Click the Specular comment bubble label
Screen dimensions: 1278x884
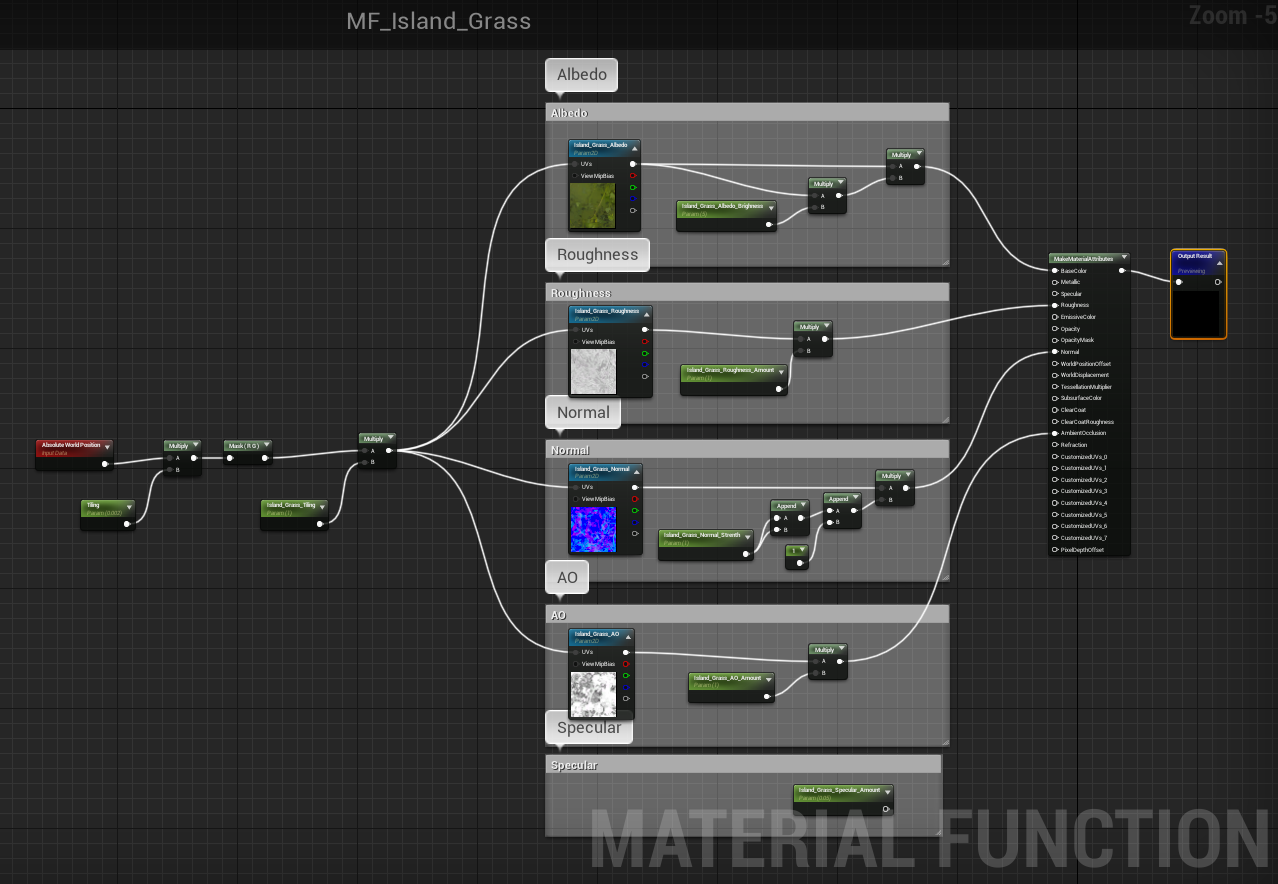pyautogui.click(x=589, y=727)
